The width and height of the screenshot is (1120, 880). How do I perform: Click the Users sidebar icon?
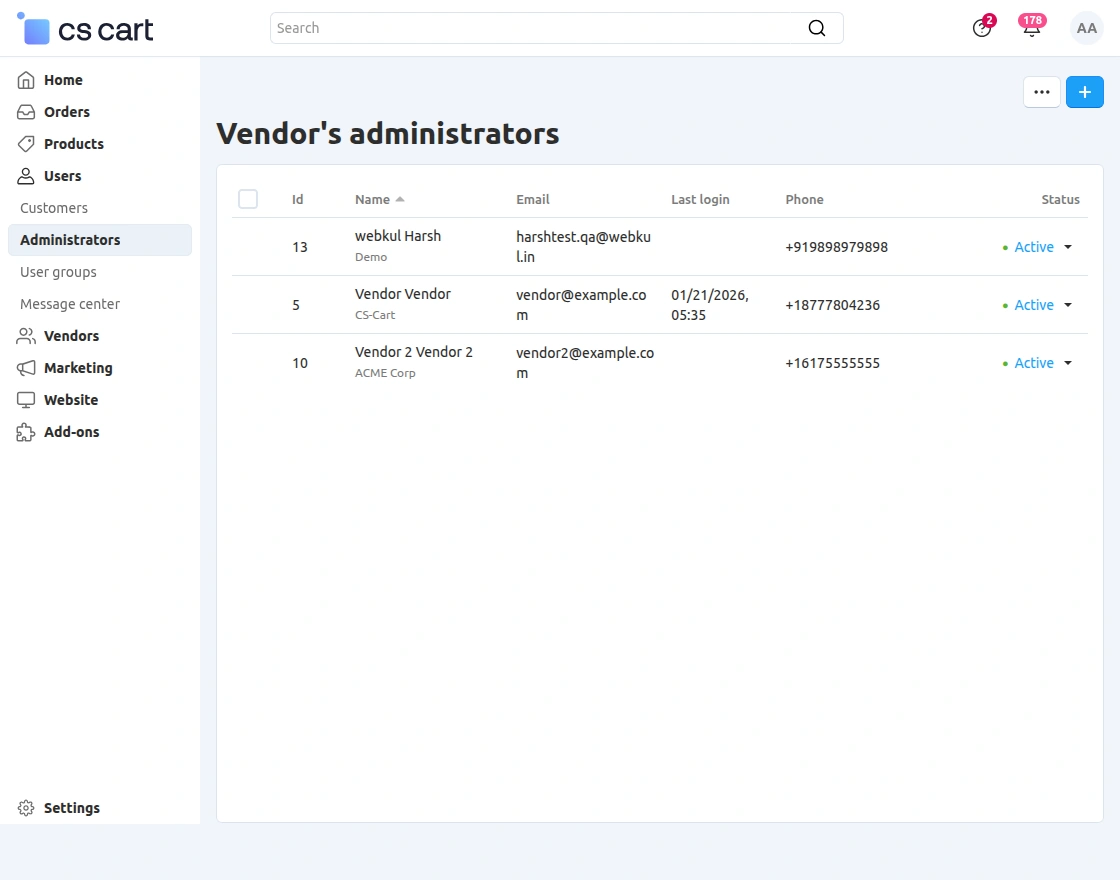(24, 176)
